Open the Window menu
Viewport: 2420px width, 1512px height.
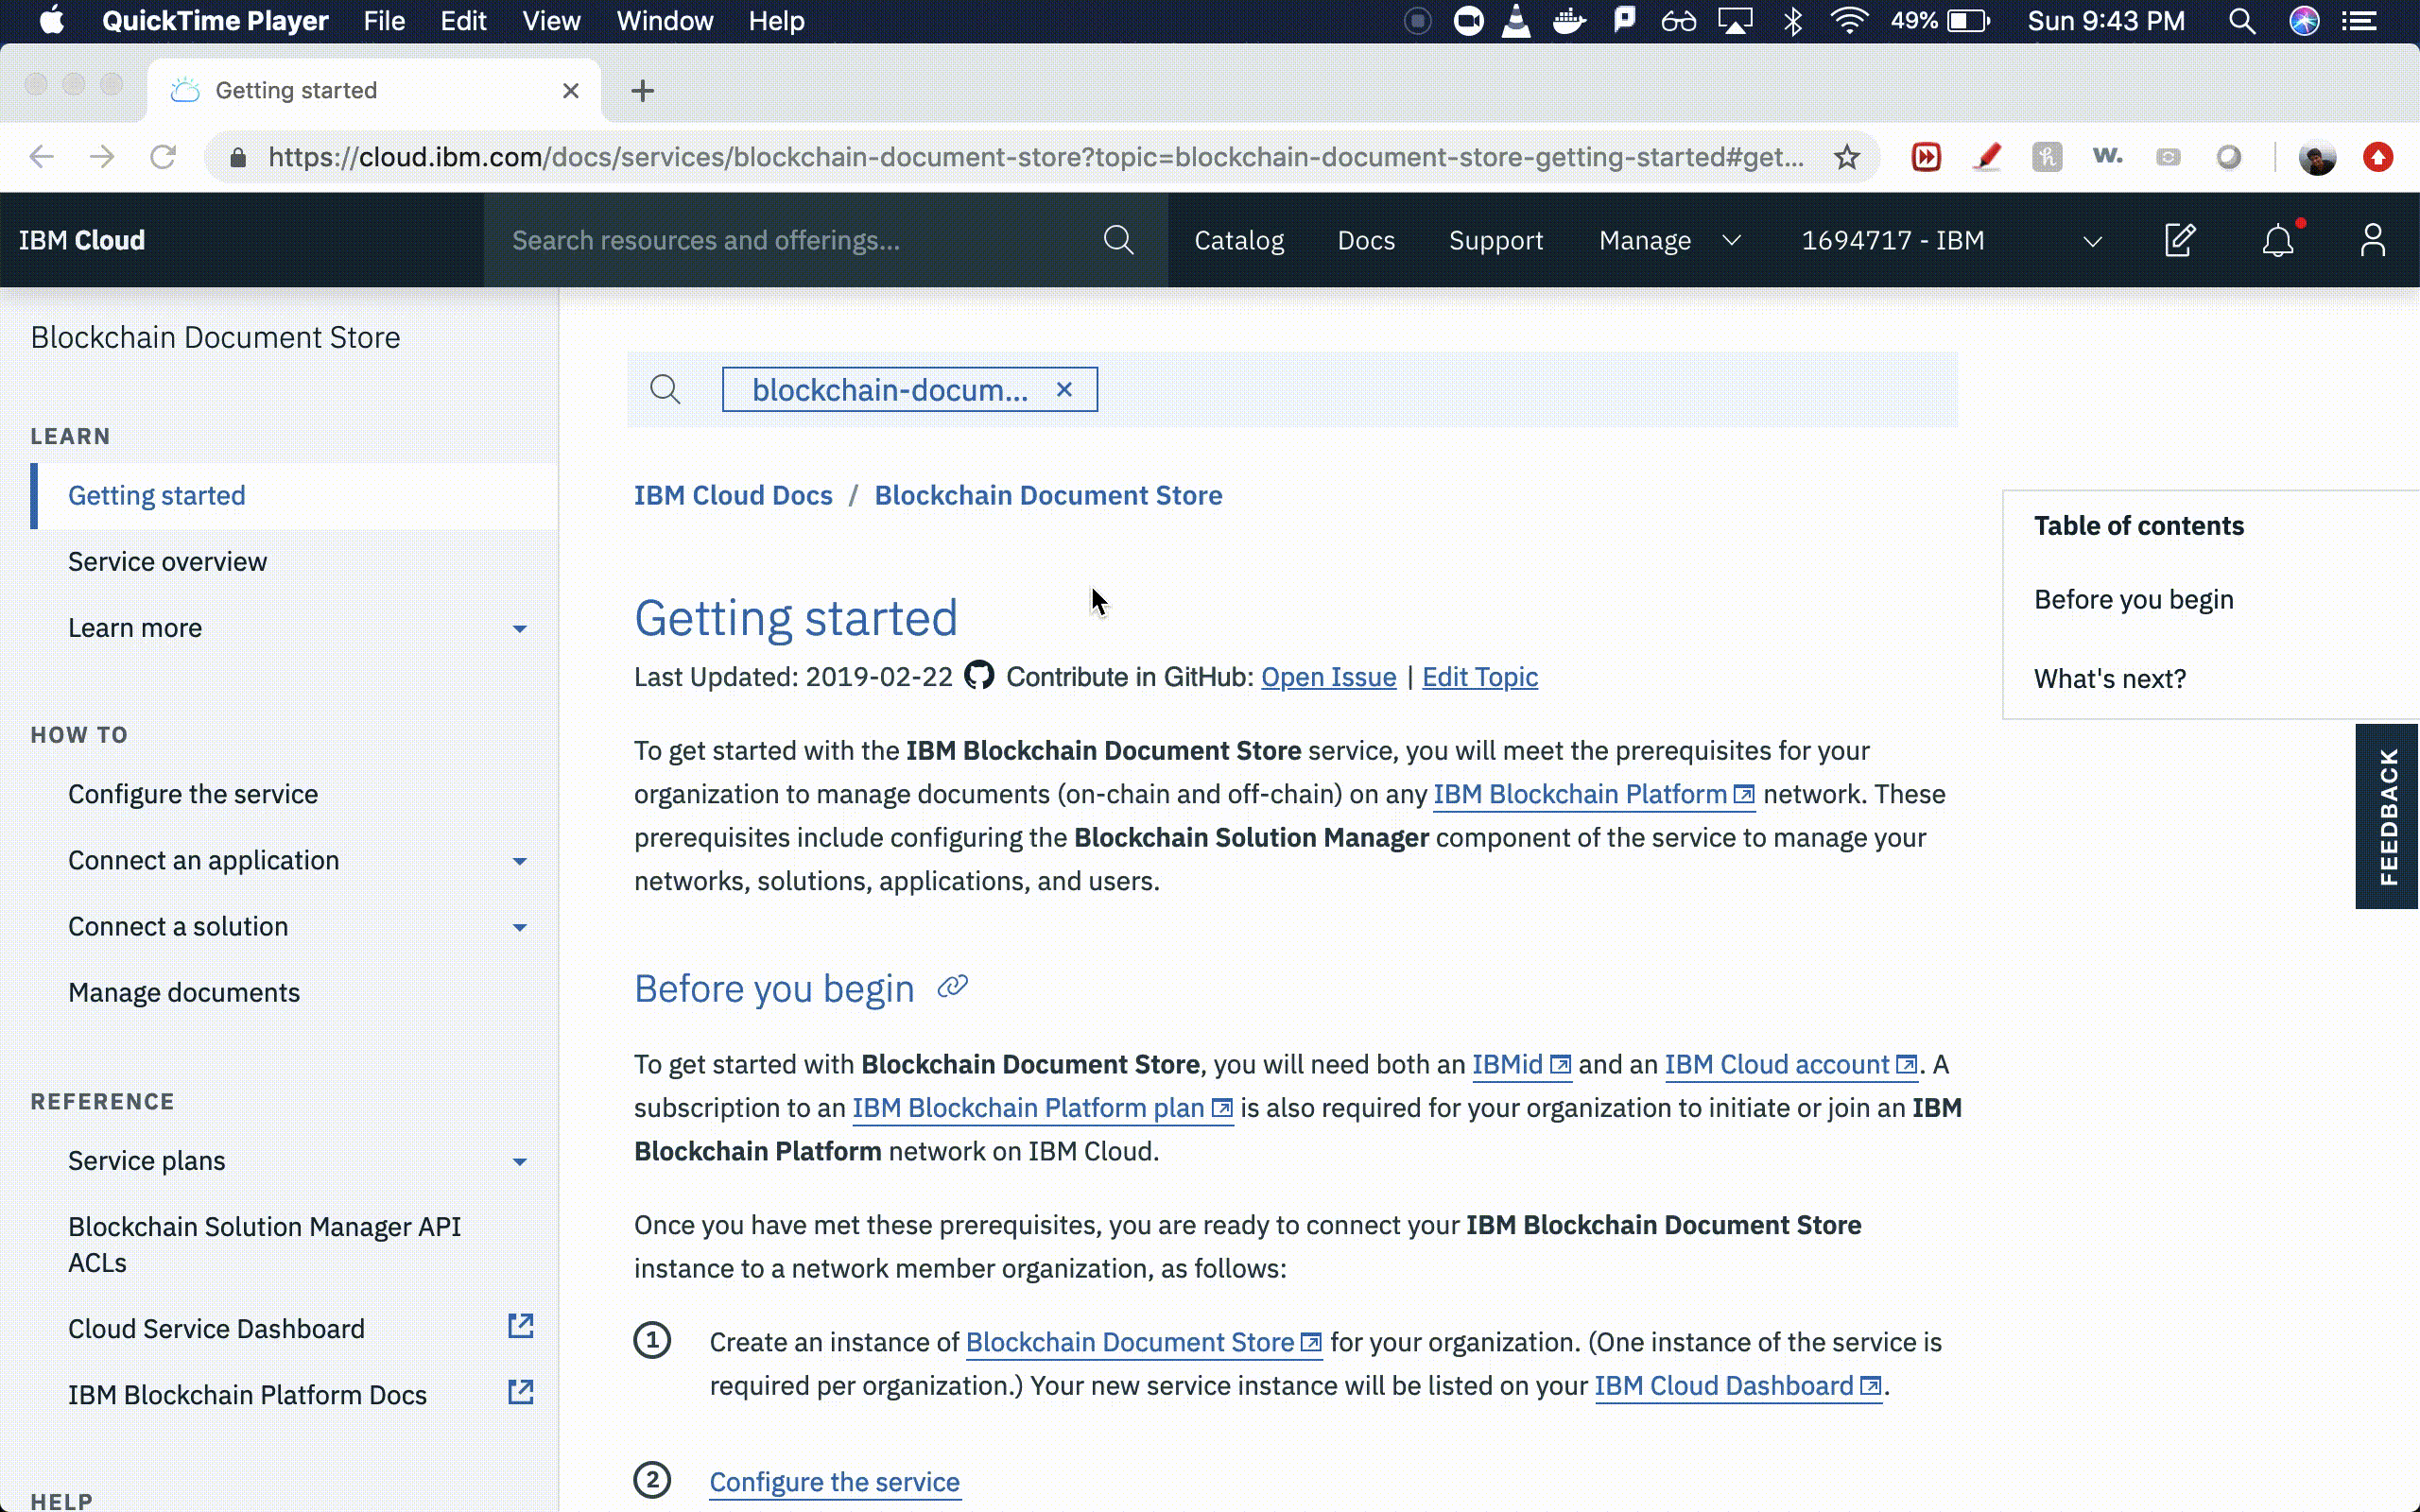665,21
